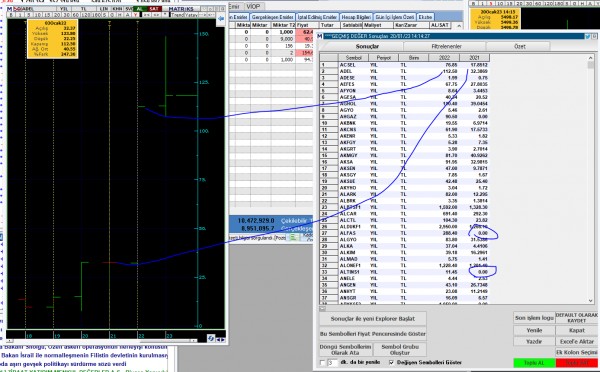Image resolution: width=600 pixels, height=372 pixels.
Task: Click the Kapat button
Action: (x=577, y=330)
